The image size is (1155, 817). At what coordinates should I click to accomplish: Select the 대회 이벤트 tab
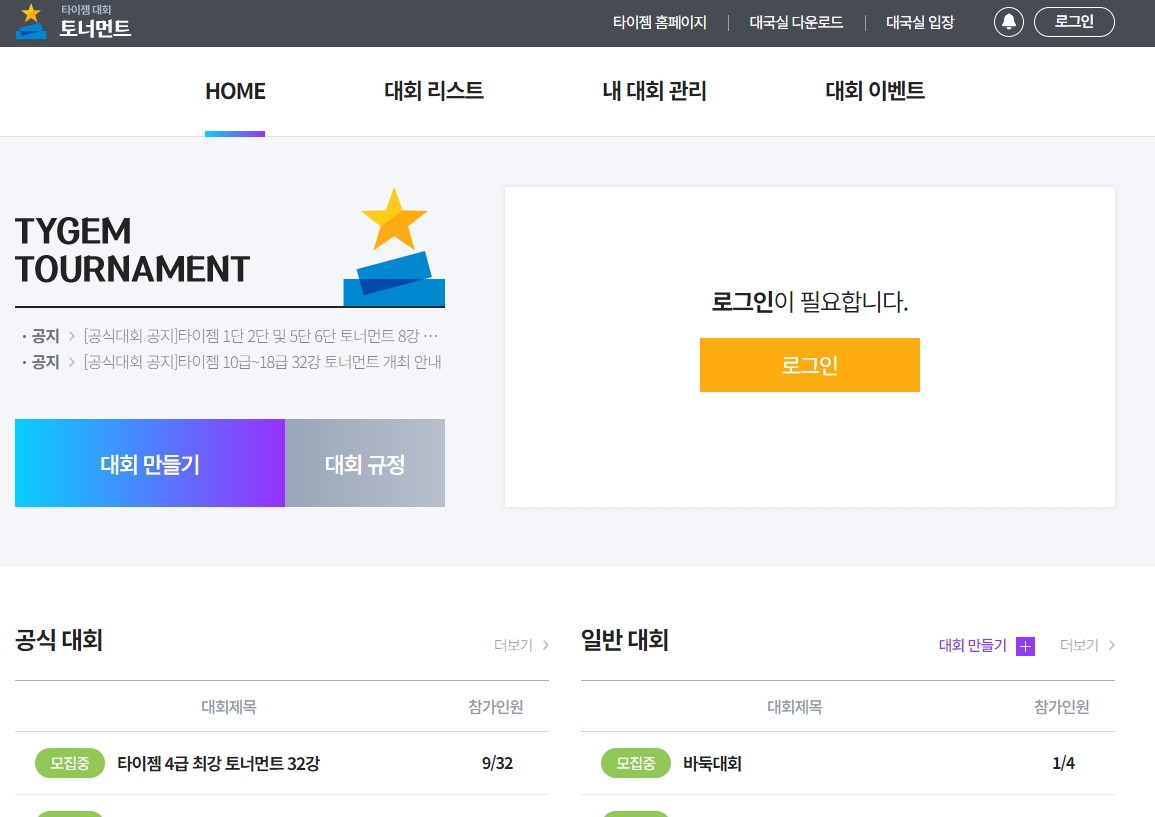pos(875,91)
